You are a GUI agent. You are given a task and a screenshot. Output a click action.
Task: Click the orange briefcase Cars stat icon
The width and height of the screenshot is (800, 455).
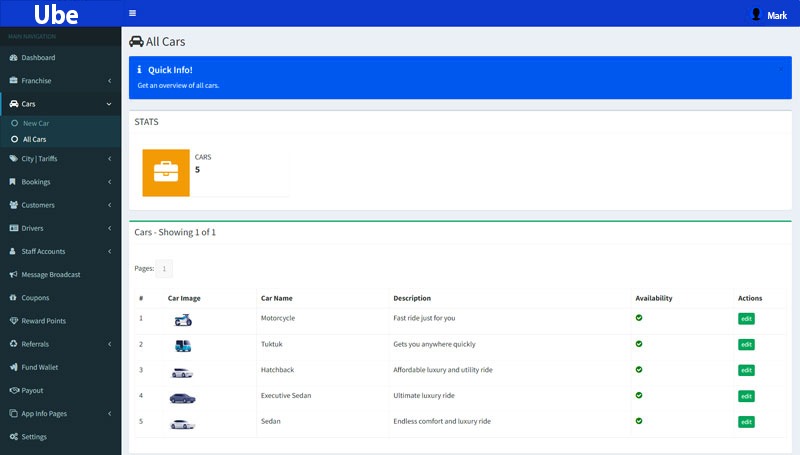pyautogui.click(x=166, y=172)
